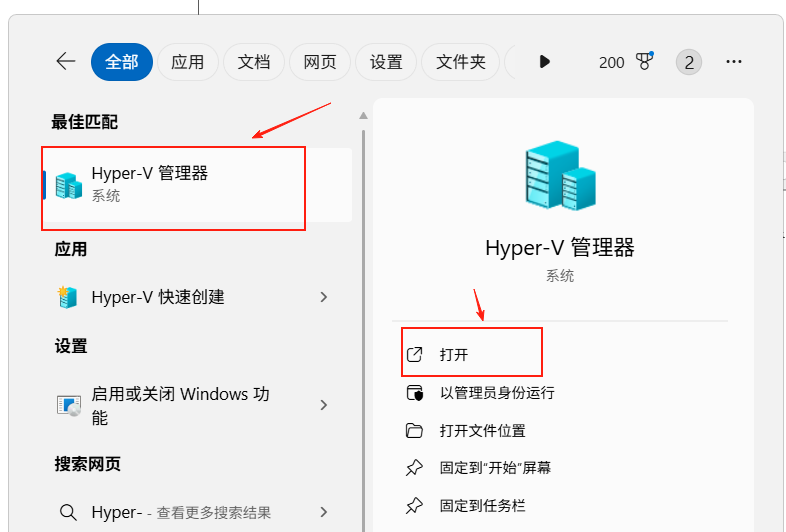
Task: Switch to the 文档 filter tab
Action: pyautogui.click(x=254, y=62)
